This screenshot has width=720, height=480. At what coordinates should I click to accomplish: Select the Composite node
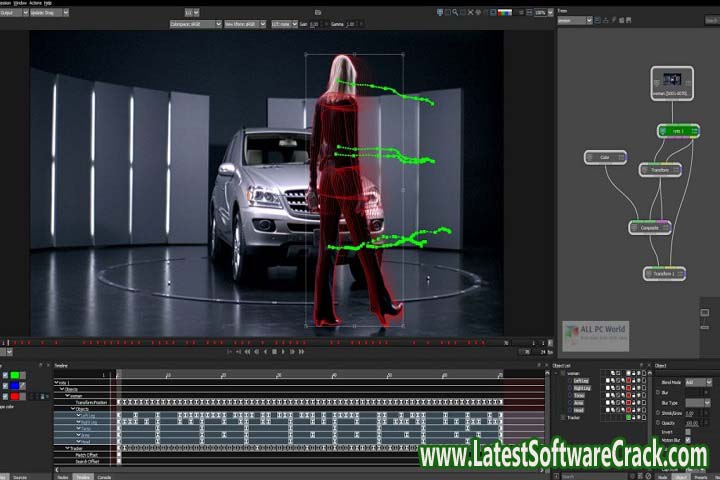point(650,228)
